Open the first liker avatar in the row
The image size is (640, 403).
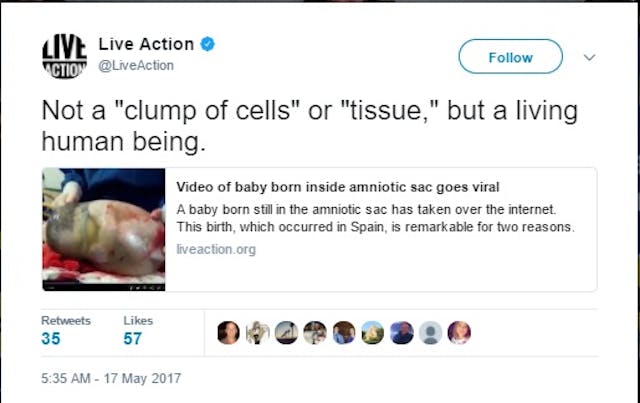(228, 332)
